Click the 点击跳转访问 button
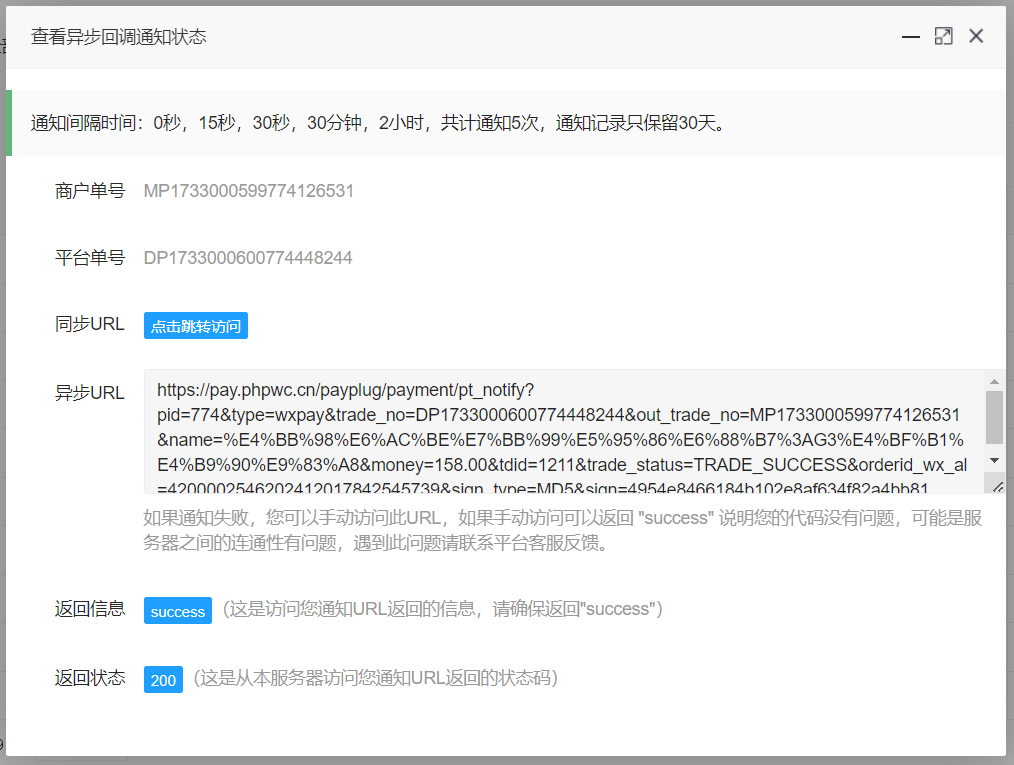 pyautogui.click(x=196, y=326)
